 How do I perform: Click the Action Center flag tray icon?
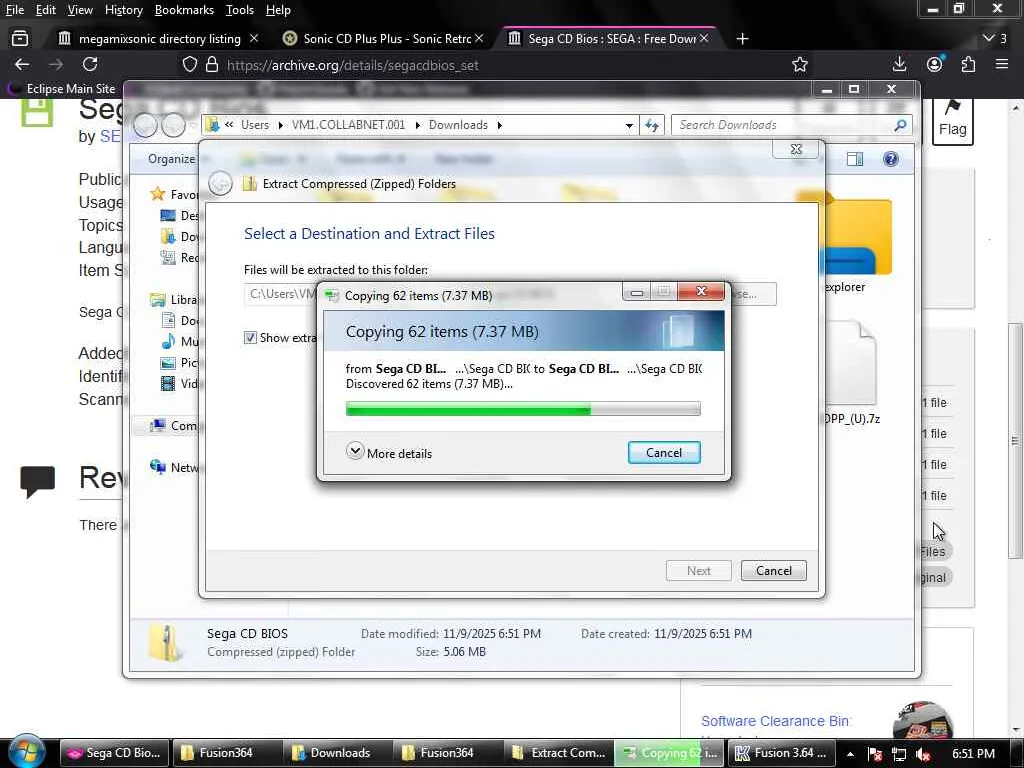(x=875, y=753)
